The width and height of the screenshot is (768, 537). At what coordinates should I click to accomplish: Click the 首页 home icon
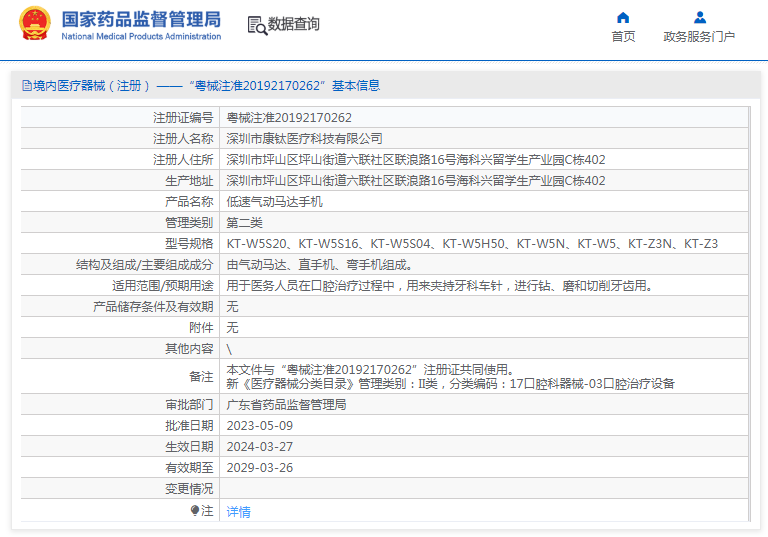coord(623,18)
